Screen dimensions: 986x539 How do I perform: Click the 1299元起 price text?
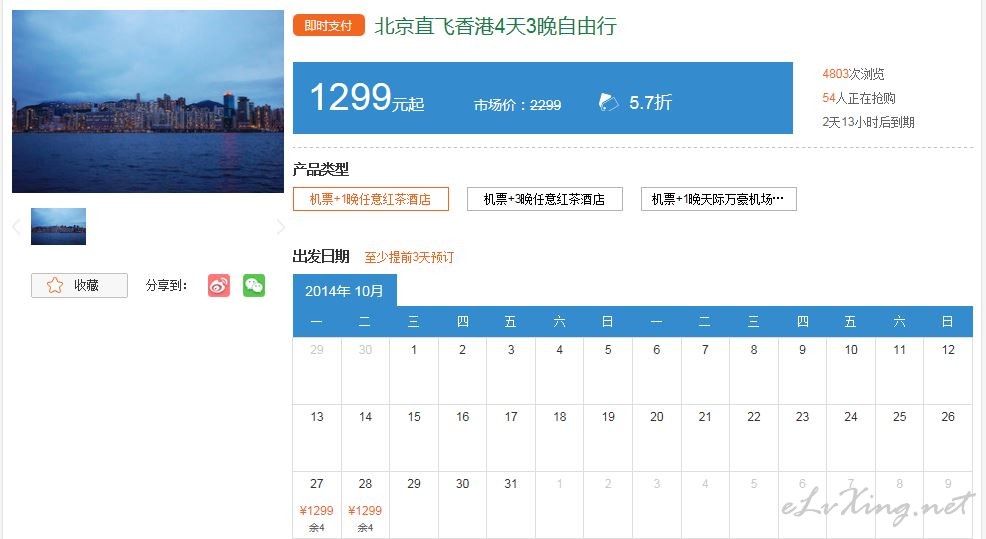pyautogui.click(x=367, y=98)
